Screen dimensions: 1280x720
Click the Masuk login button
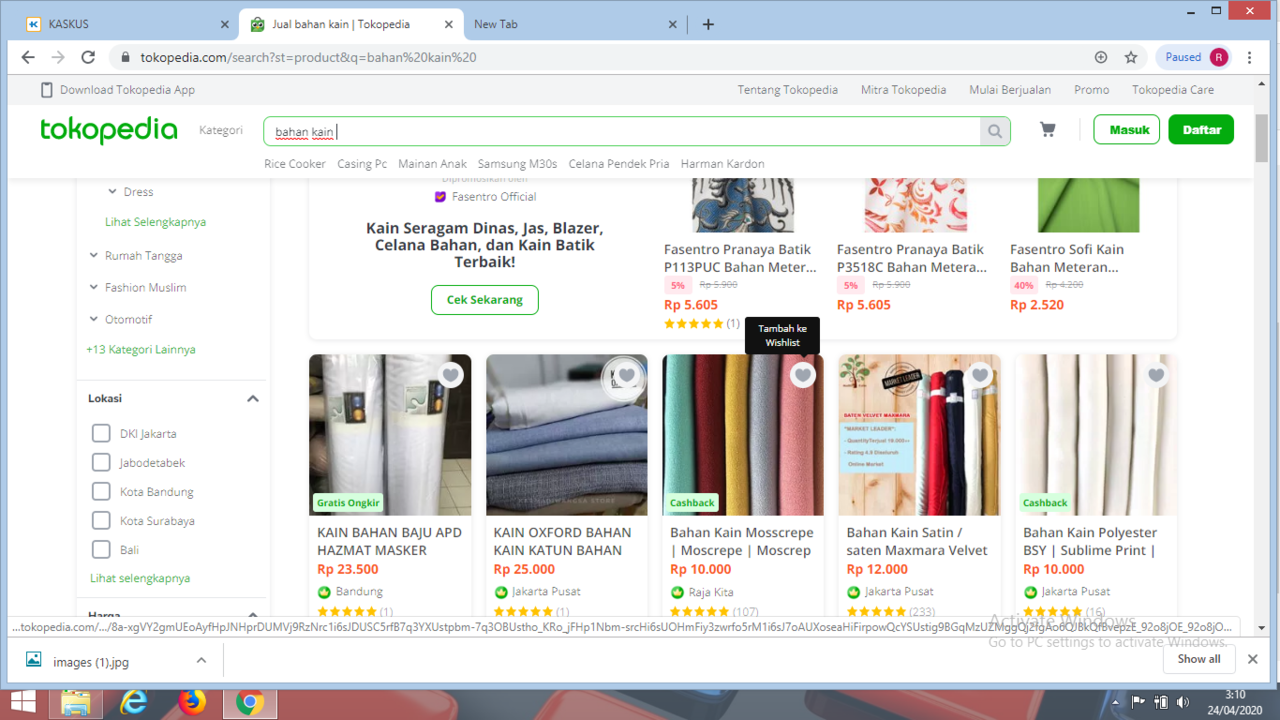click(1127, 130)
